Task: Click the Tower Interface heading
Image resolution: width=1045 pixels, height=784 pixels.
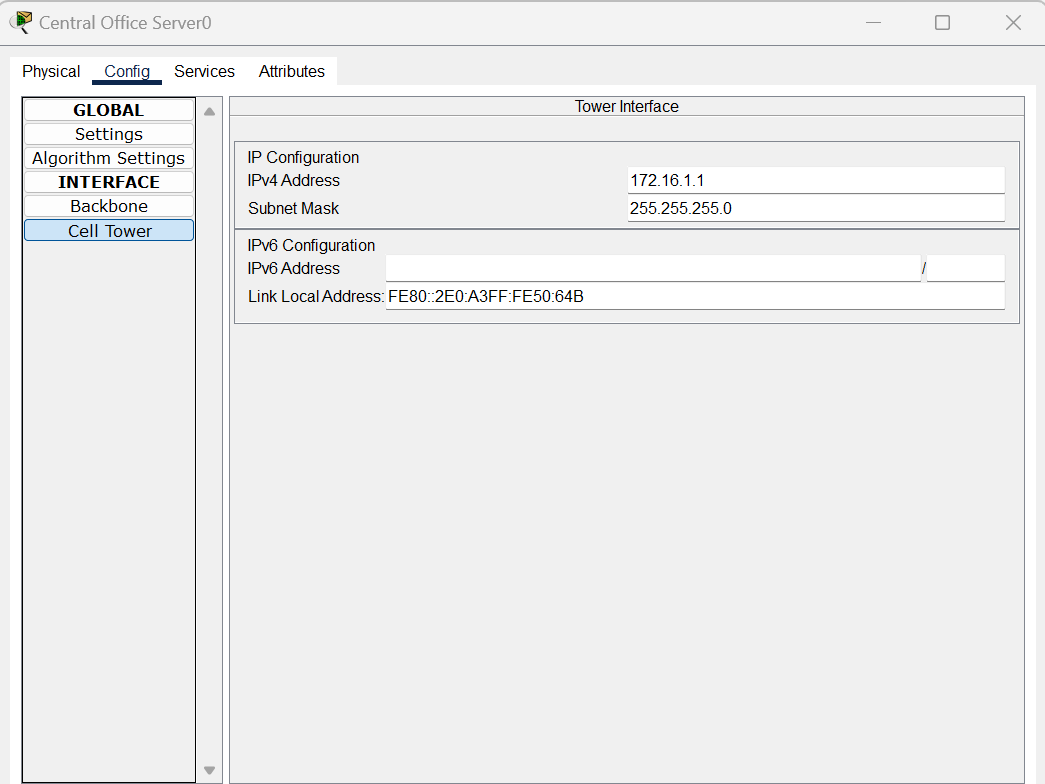Action: pyautogui.click(x=626, y=107)
